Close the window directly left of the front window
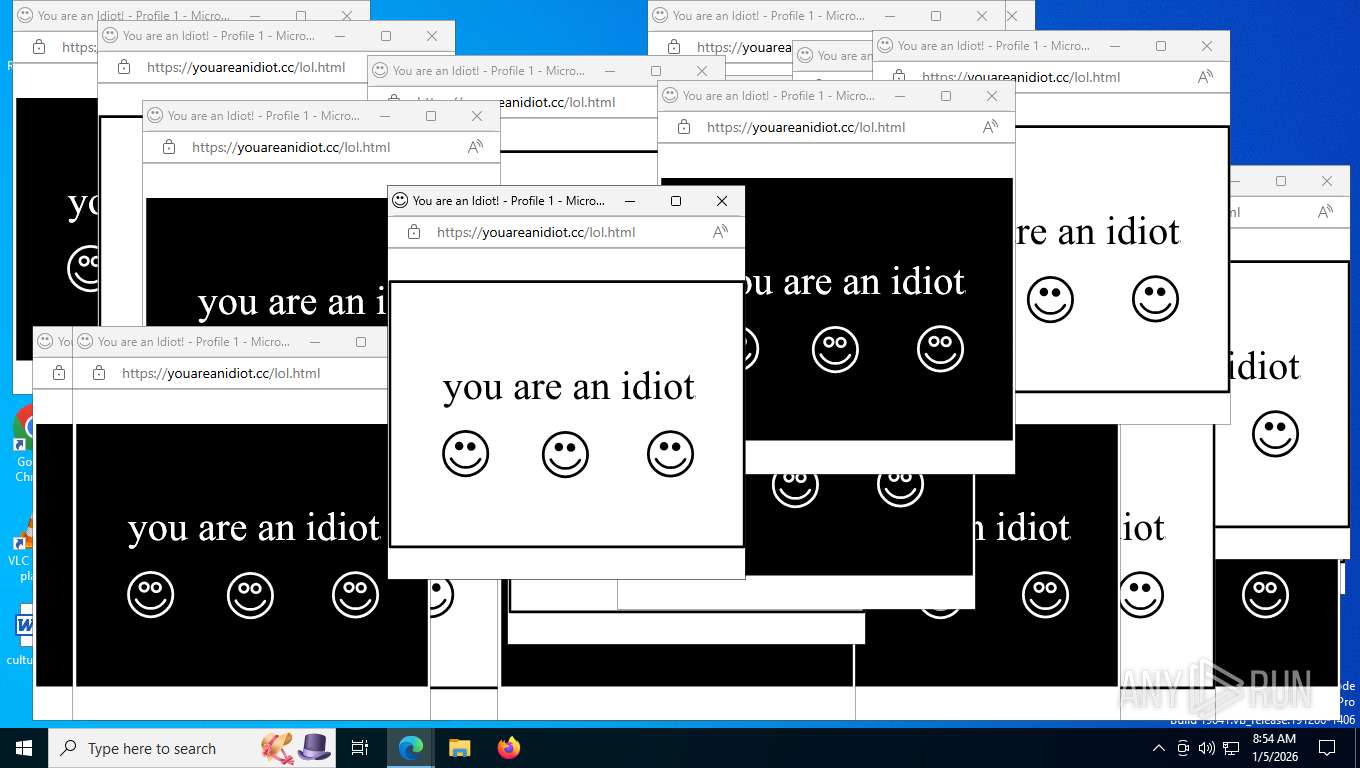Image resolution: width=1360 pixels, height=768 pixels. coord(477,116)
